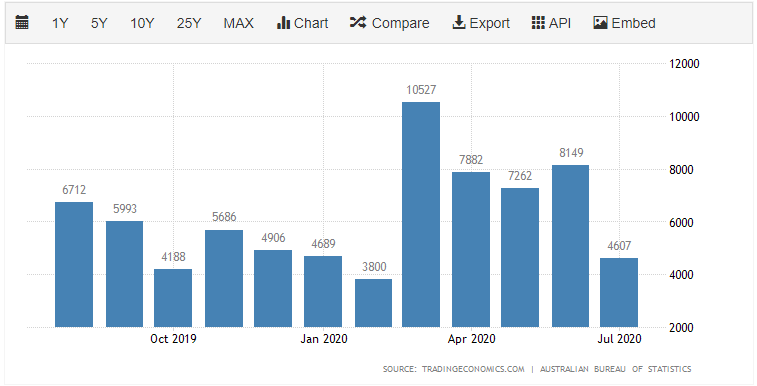
Task: Click the 4000 y-axis value
Action: (681, 275)
